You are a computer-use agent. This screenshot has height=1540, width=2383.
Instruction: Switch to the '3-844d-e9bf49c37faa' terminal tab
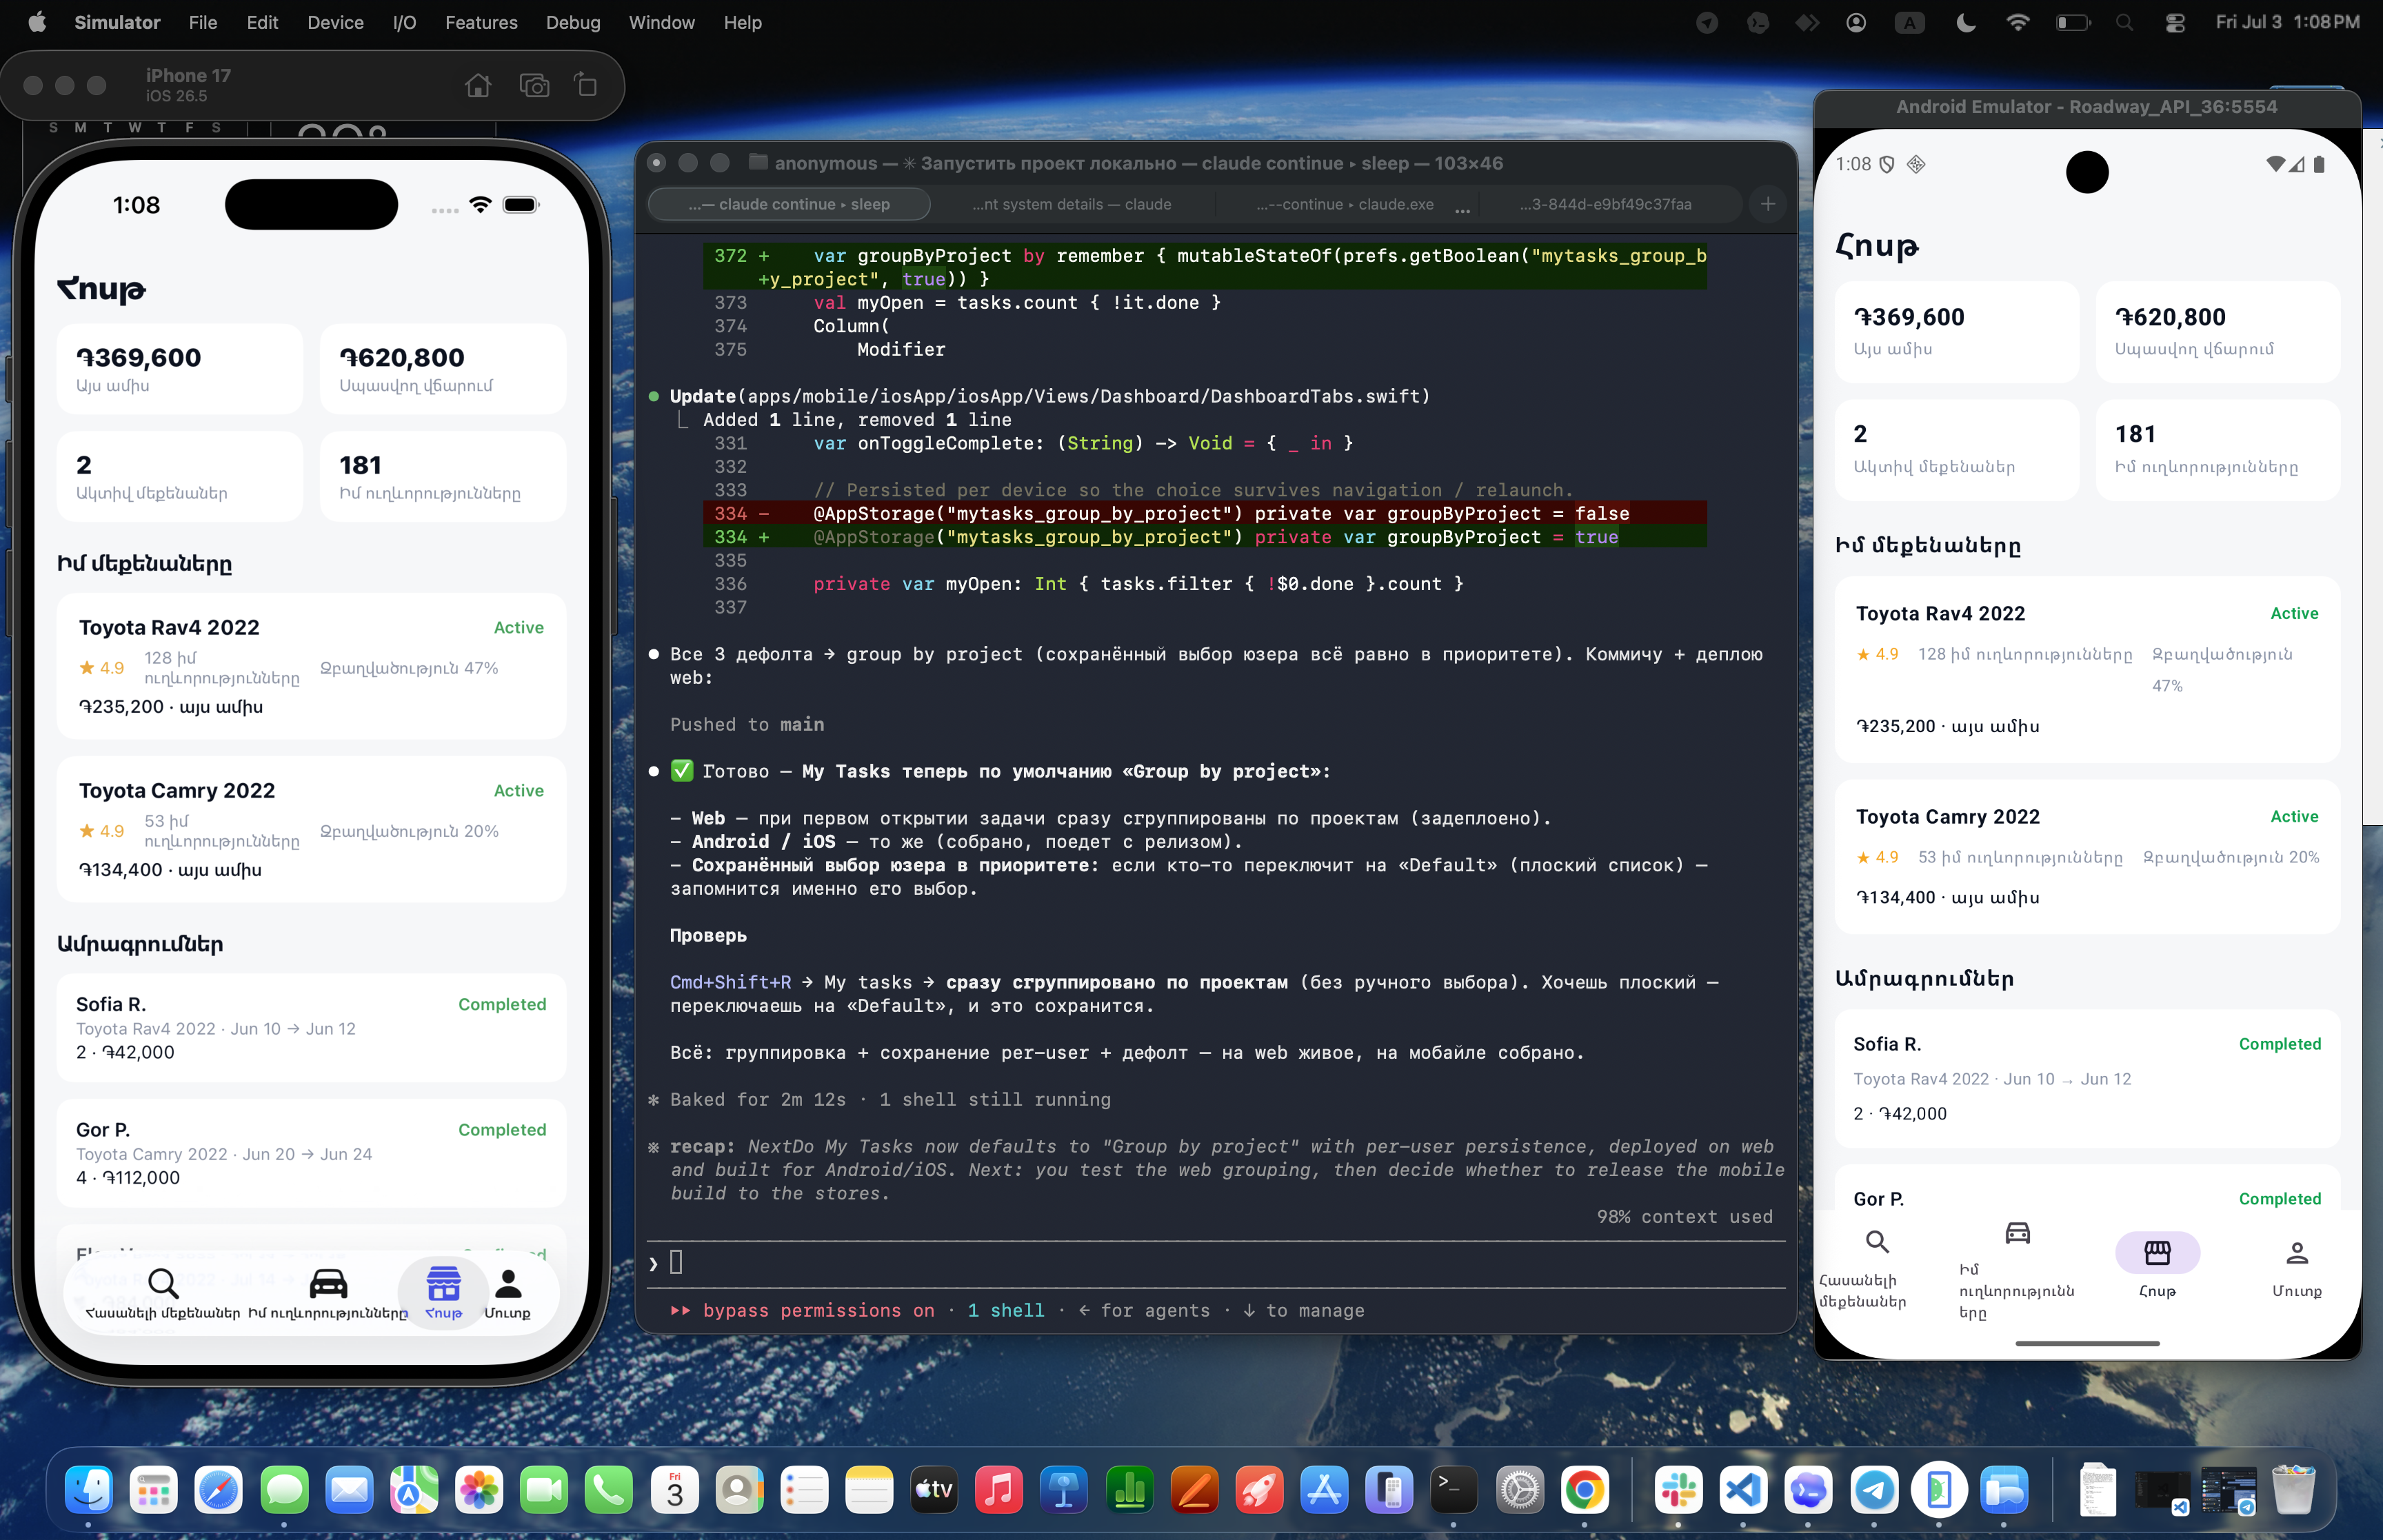(1606, 204)
